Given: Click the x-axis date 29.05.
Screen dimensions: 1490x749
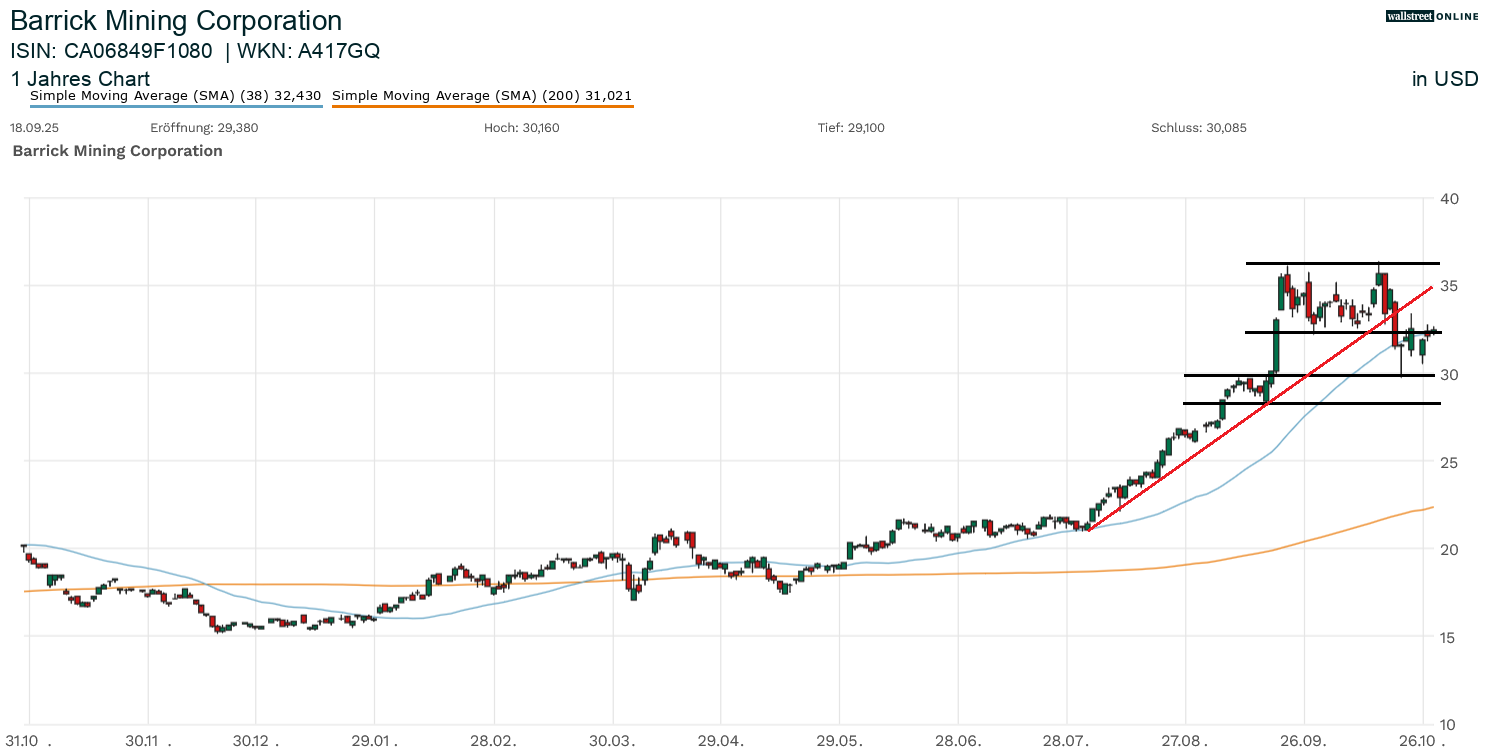Looking at the screenshot, I should click(x=840, y=741).
